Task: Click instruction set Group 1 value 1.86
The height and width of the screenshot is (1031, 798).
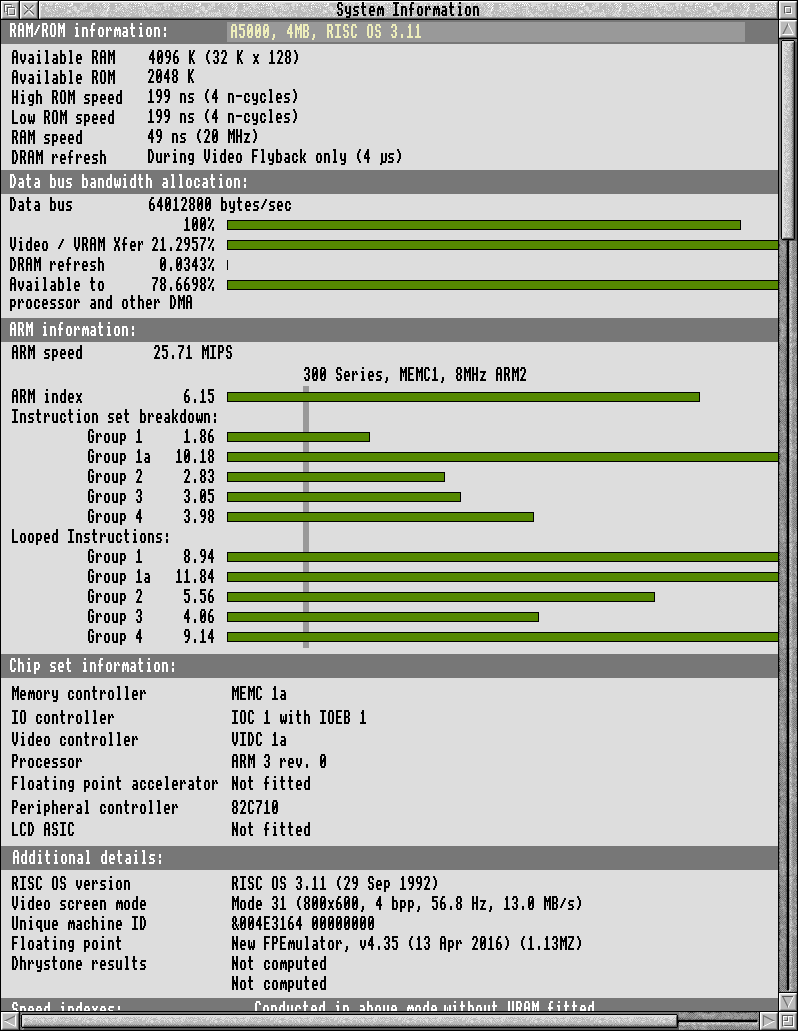Action: 199,437
